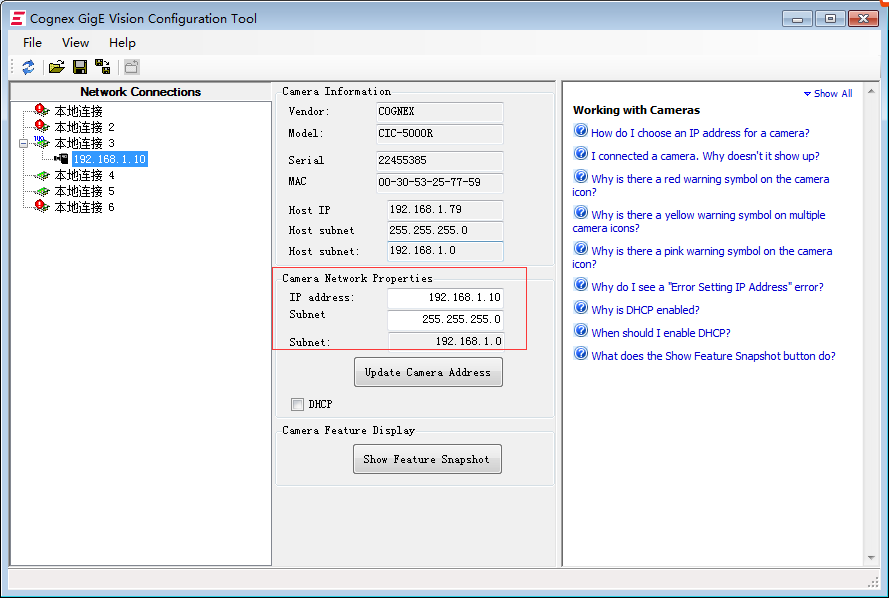
Task: Open the Show Feature Snapshot button help link
Action: [713, 356]
